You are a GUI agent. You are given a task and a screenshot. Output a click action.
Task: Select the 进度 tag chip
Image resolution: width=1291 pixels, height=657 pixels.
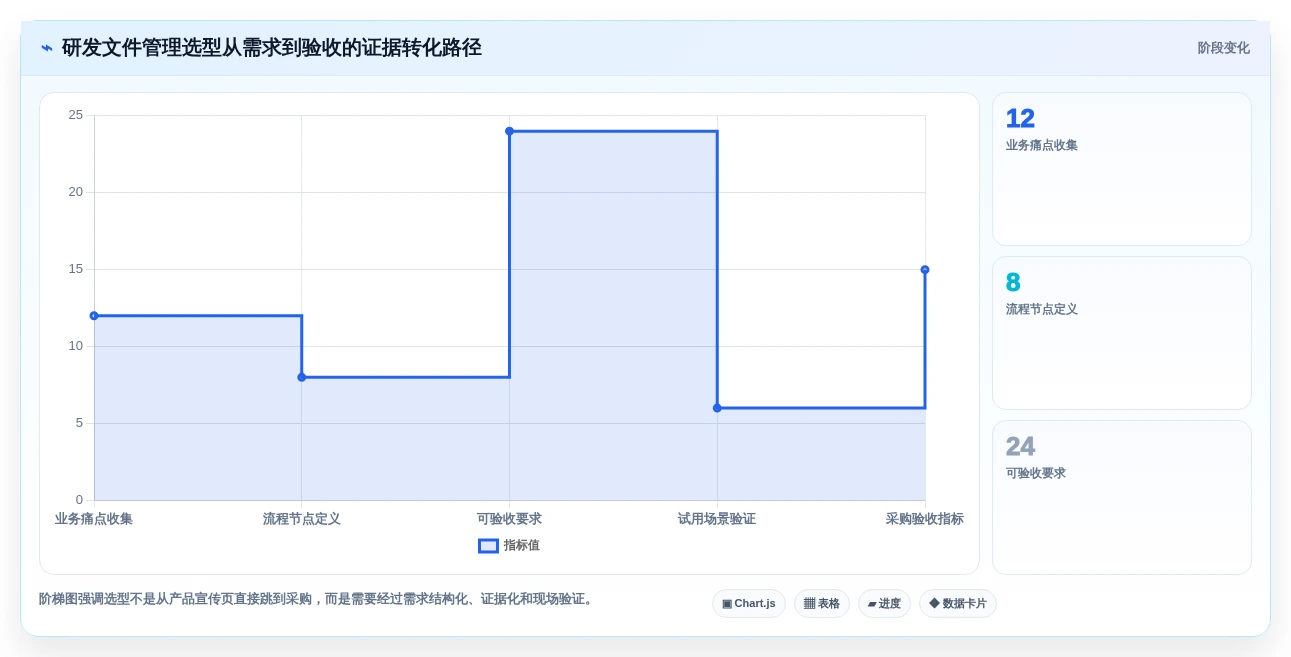884,603
